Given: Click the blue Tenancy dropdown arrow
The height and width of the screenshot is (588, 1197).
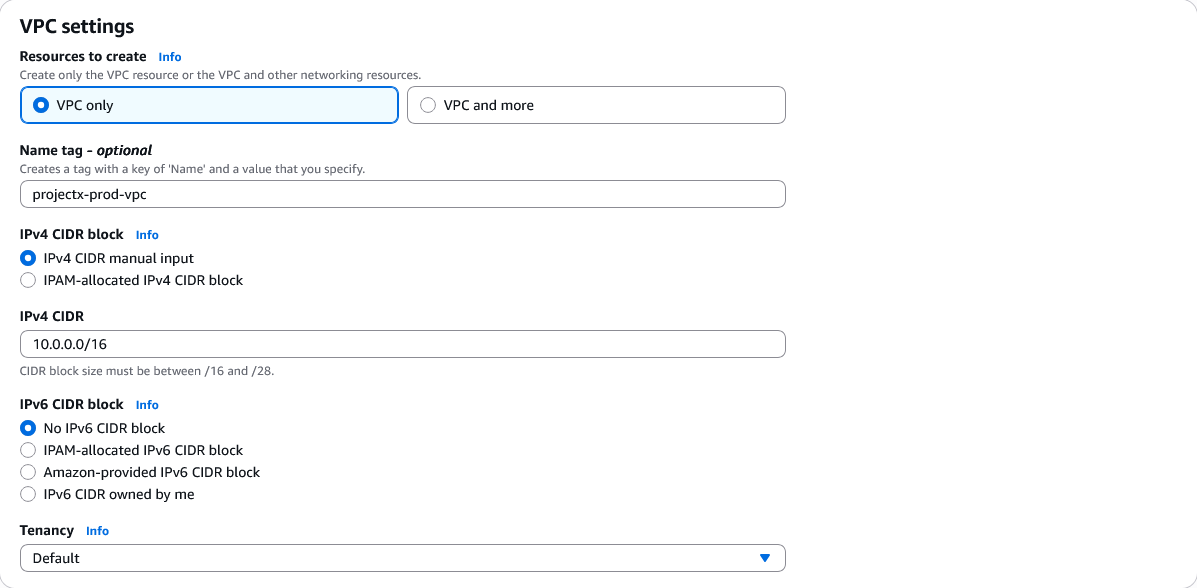Looking at the screenshot, I should point(765,558).
